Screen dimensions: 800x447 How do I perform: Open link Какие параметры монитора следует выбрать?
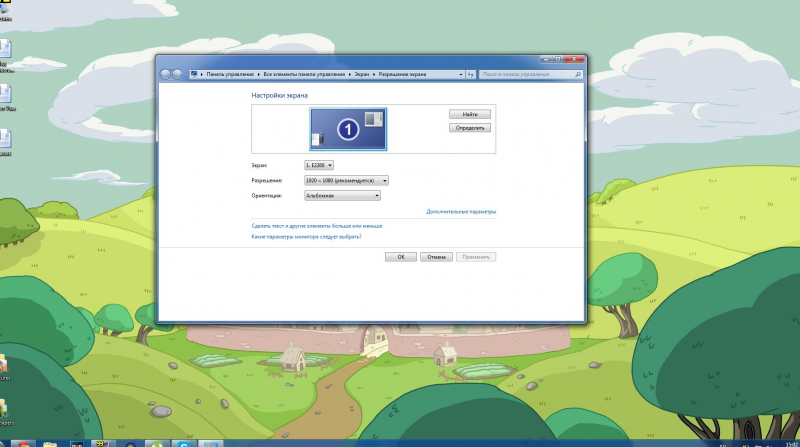(306, 237)
